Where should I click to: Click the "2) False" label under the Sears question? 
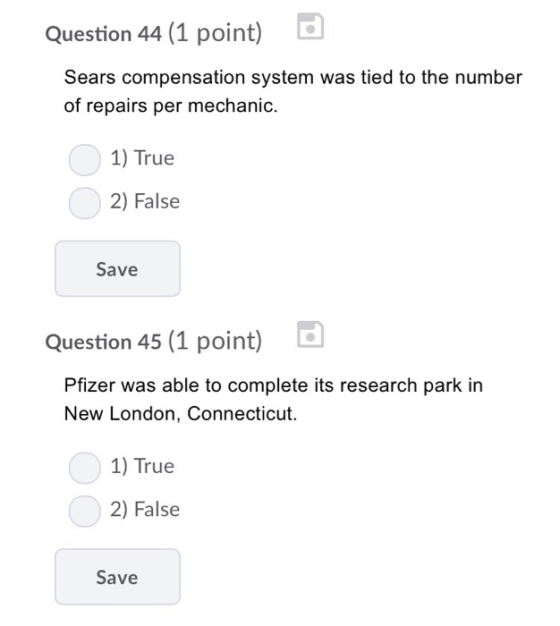coord(145,201)
